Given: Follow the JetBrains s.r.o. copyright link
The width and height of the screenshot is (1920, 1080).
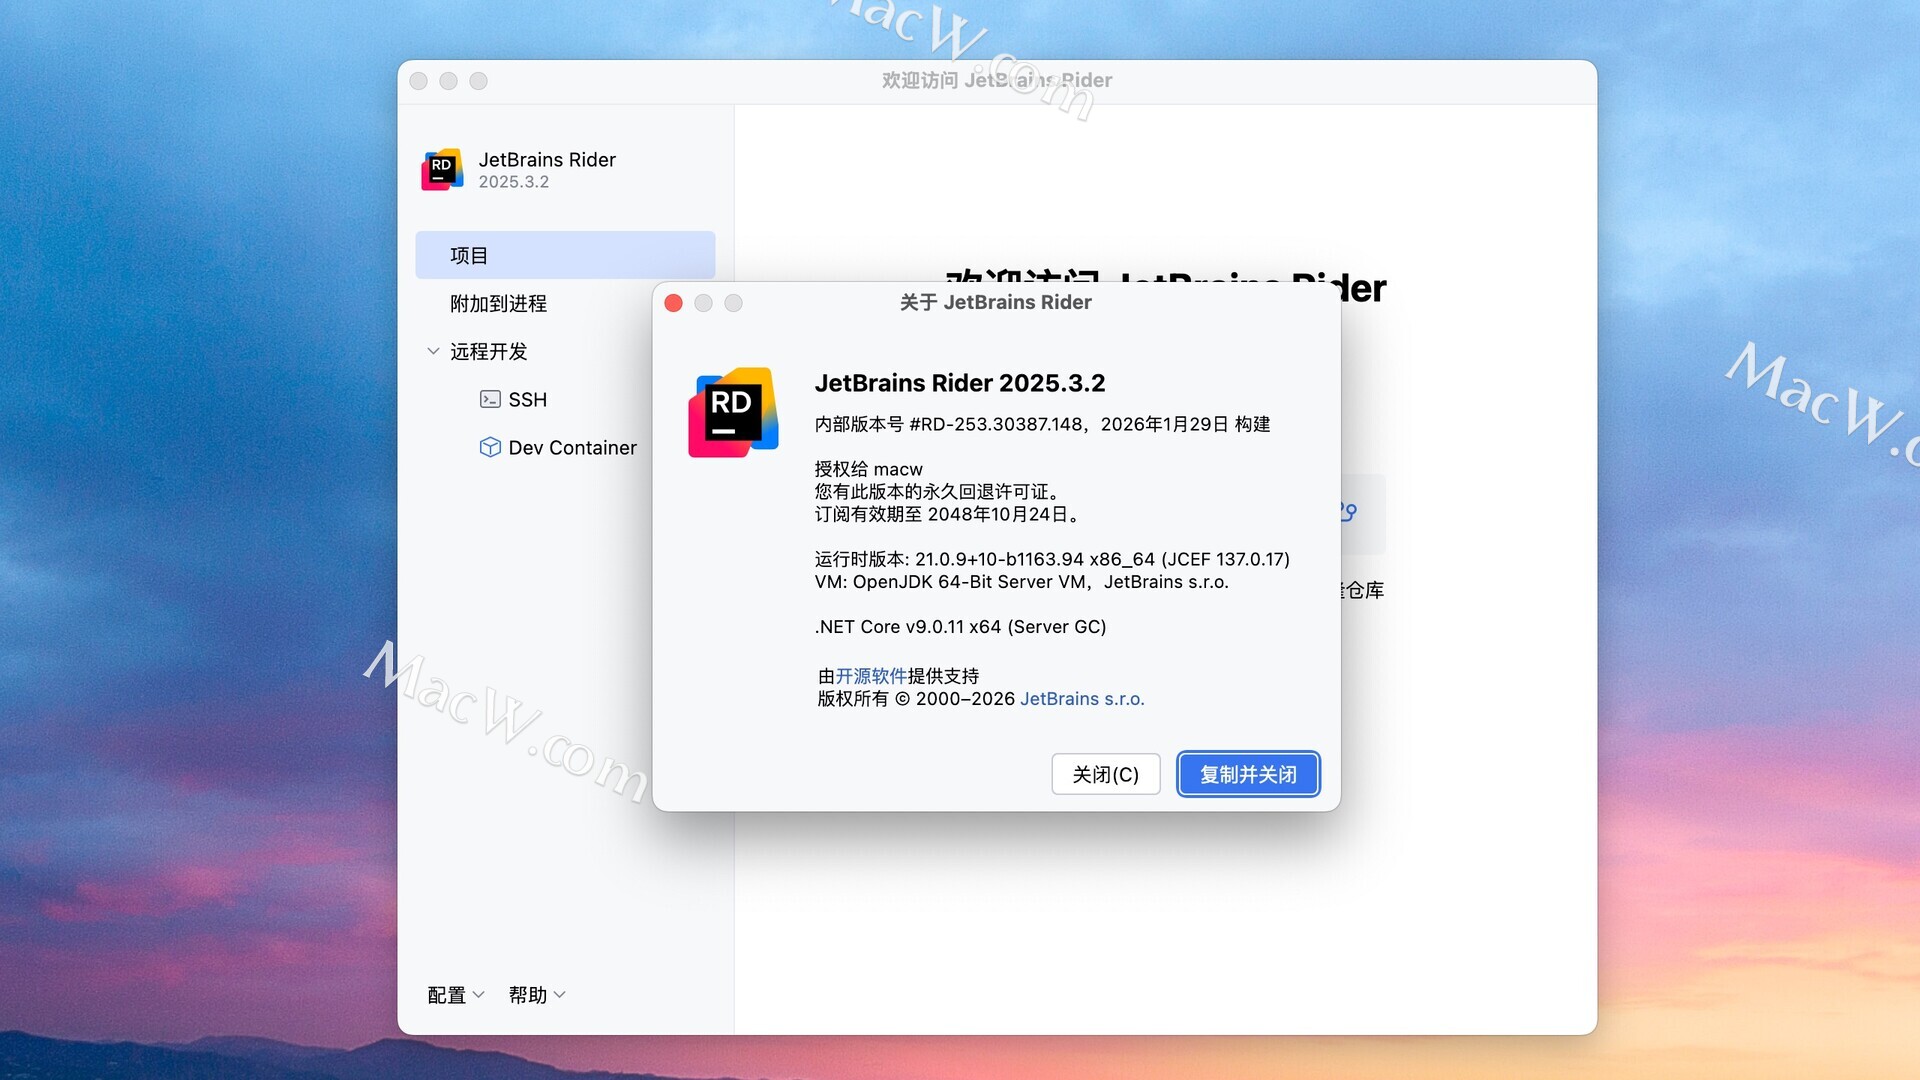Looking at the screenshot, I should coord(1081,699).
